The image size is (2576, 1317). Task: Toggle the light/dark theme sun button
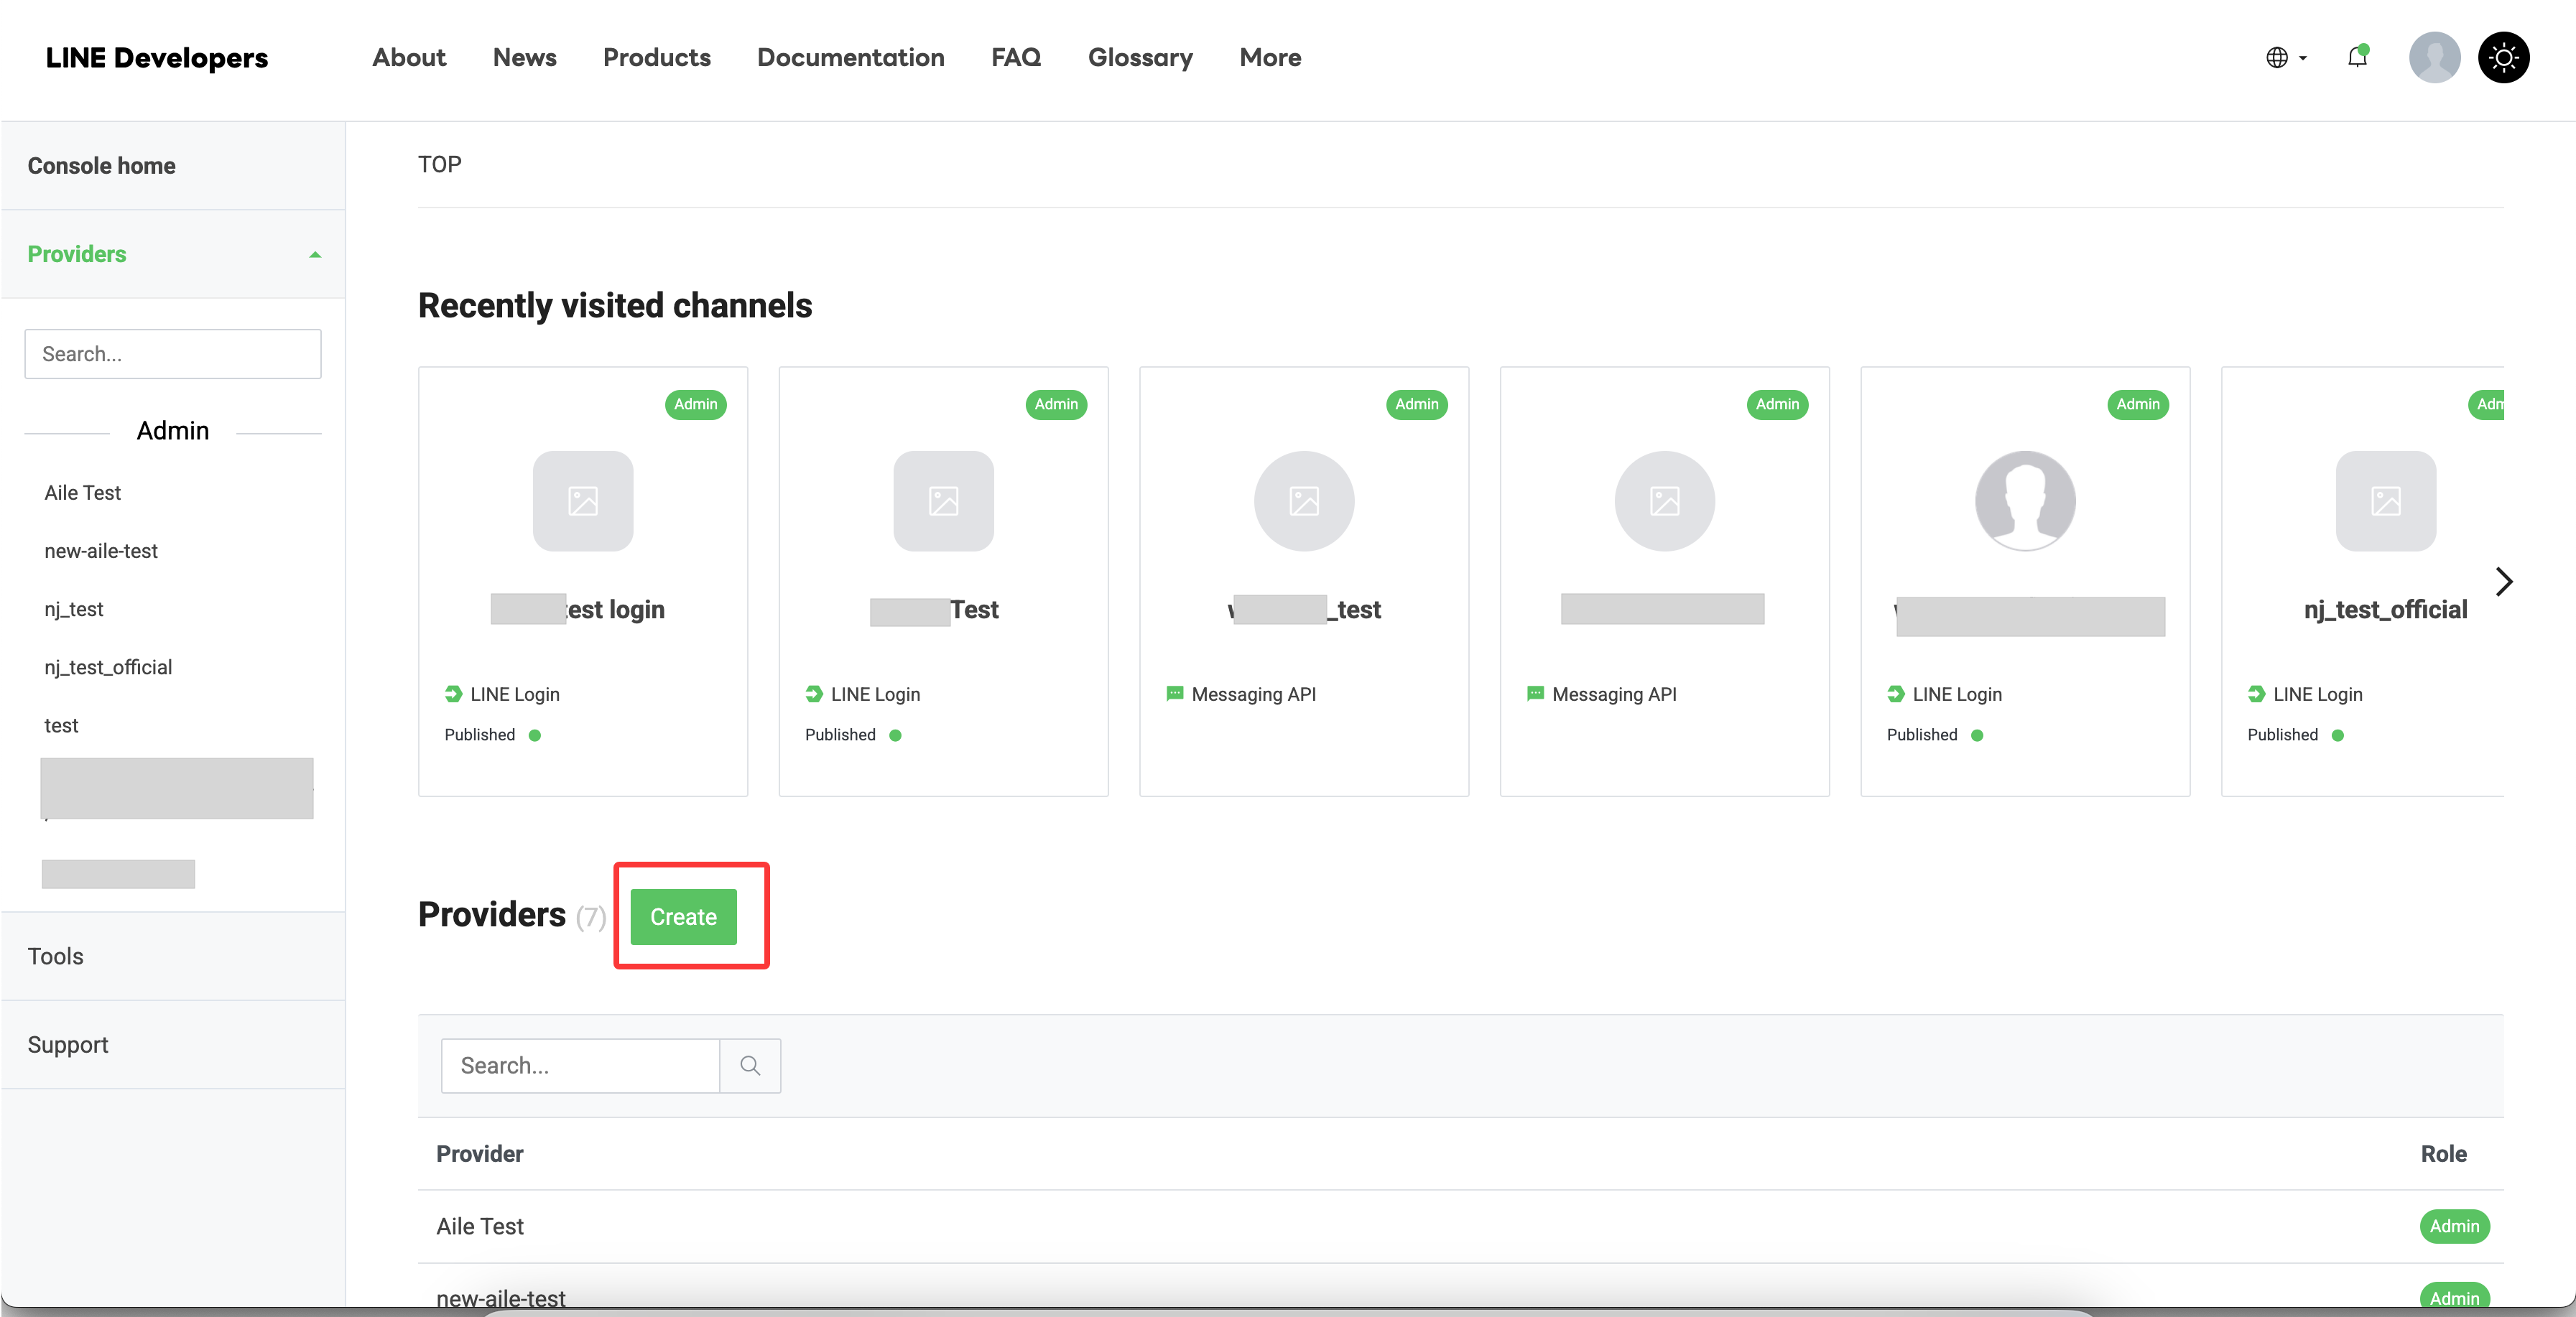click(x=2503, y=58)
